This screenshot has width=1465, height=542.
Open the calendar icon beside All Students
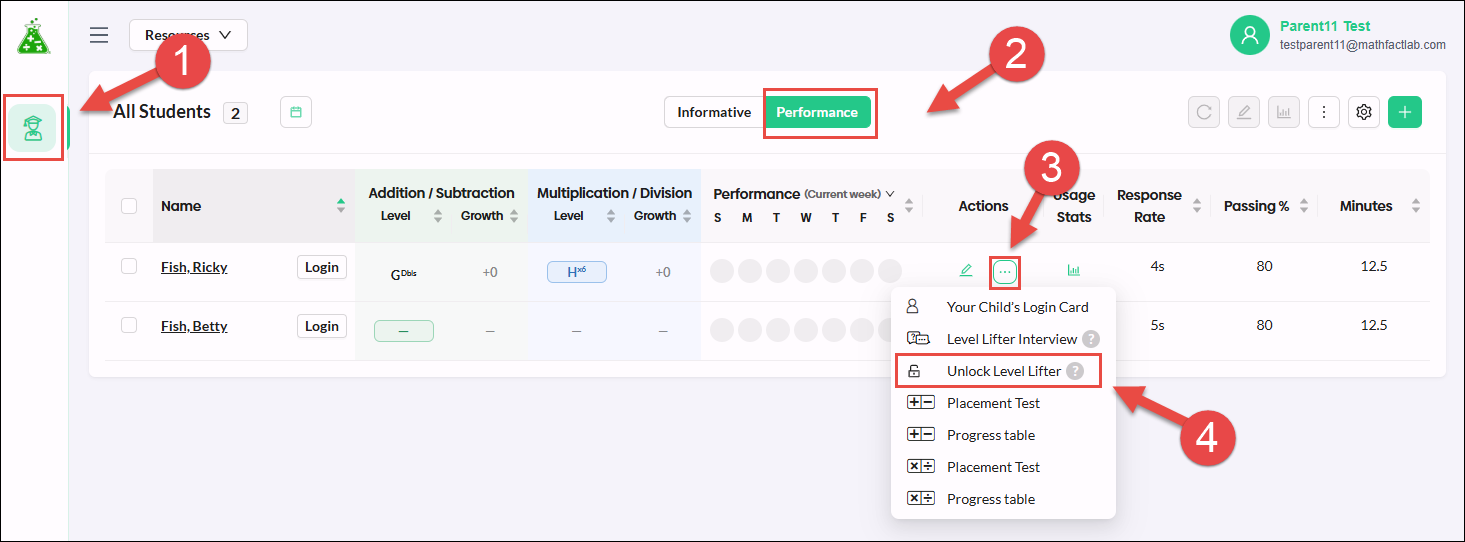pyautogui.click(x=296, y=112)
